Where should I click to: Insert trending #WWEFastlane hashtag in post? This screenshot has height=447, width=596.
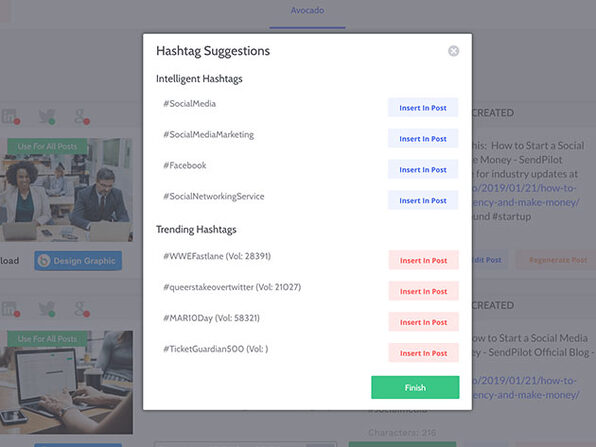click(423, 260)
